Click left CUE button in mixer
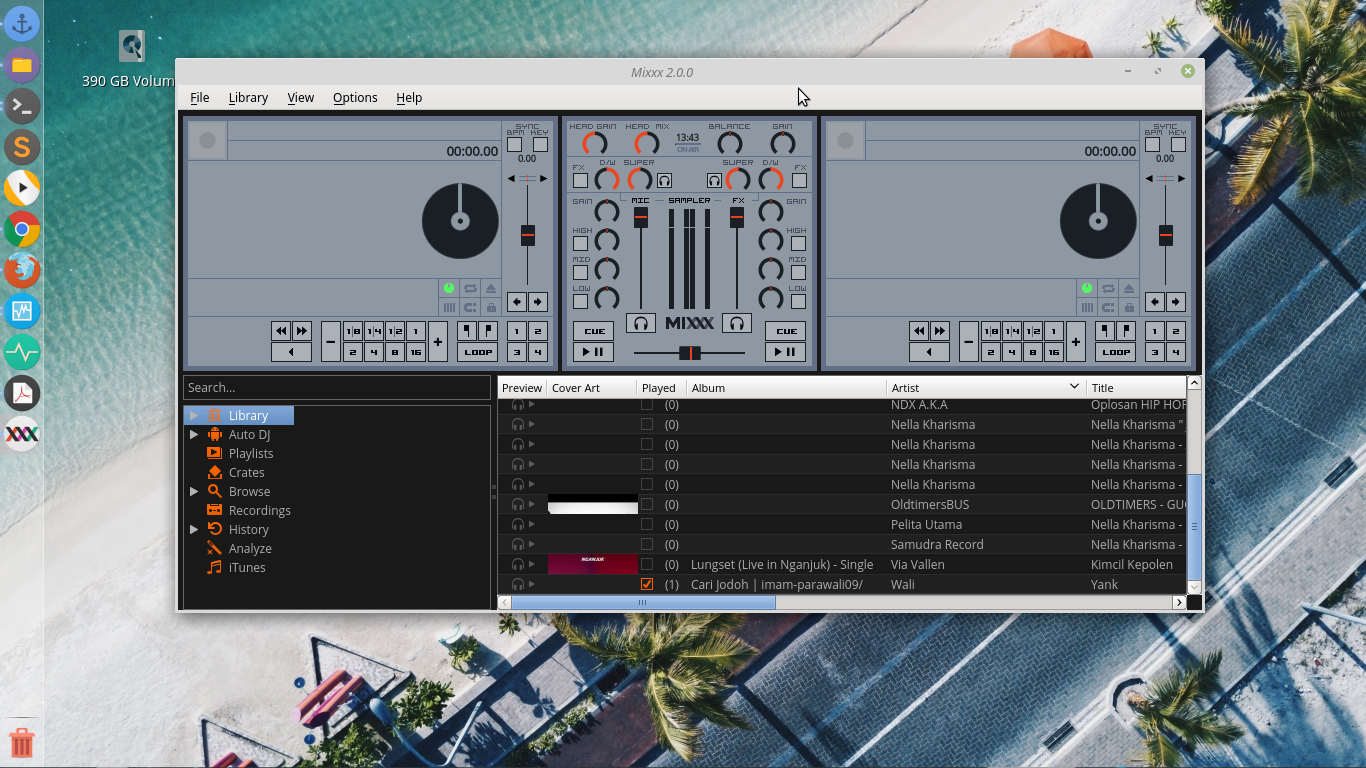Image resolution: width=1366 pixels, height=768 pixels. click(594, 331)
